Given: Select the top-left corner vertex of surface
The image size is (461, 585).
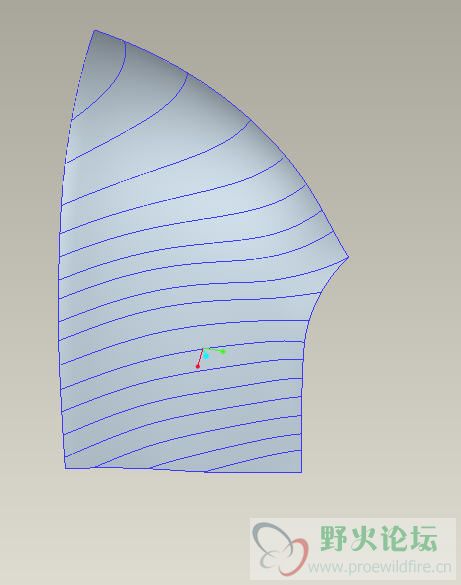Looking at the screenshot, I should point(95,31).
